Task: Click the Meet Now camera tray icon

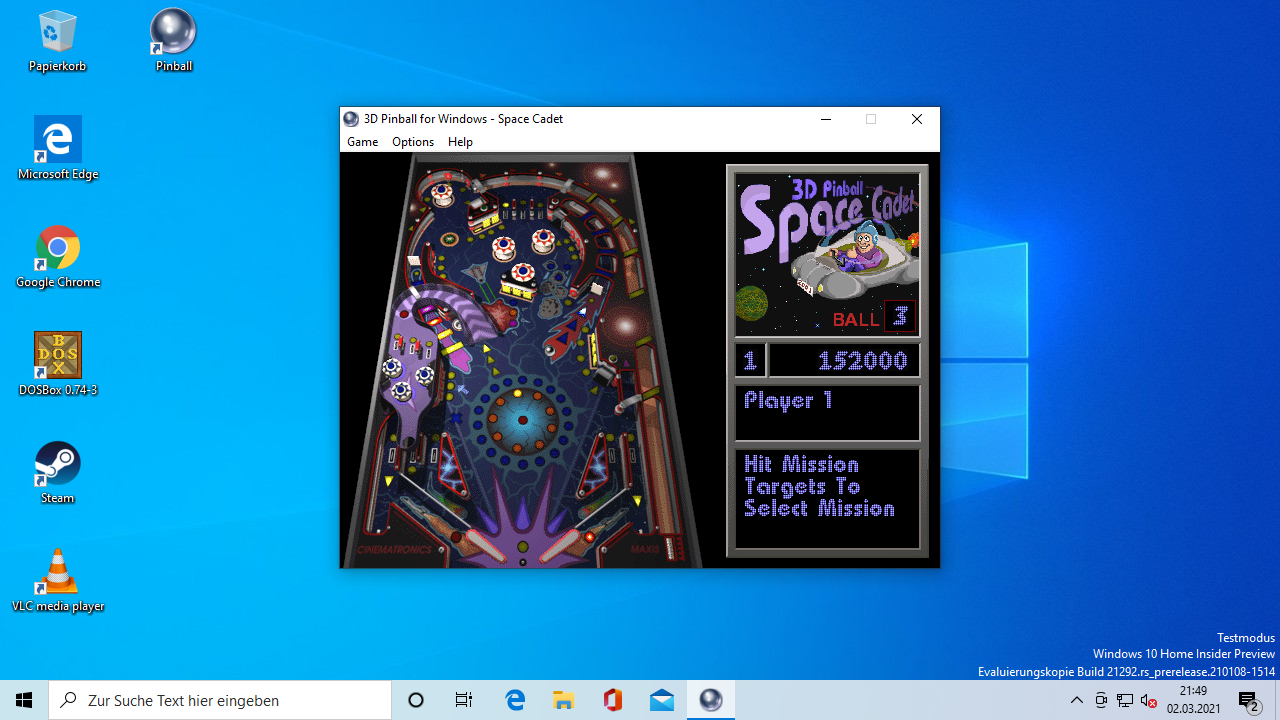Action: 1101,700
